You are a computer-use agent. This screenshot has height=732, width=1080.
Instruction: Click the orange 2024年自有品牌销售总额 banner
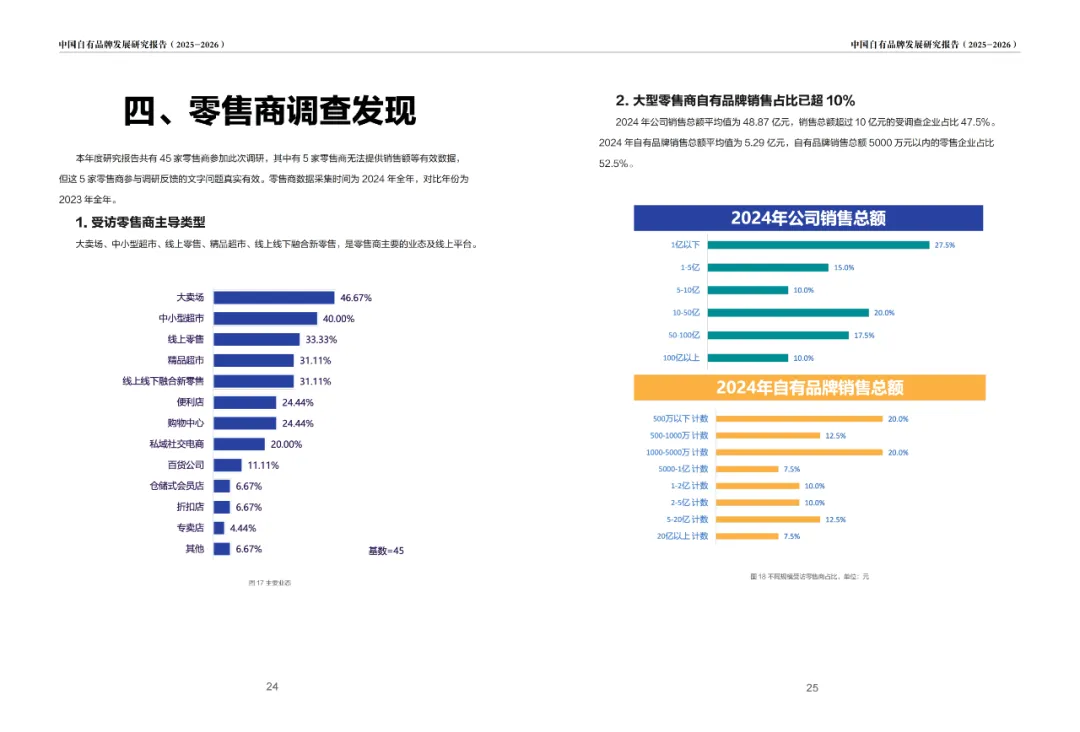809,388
